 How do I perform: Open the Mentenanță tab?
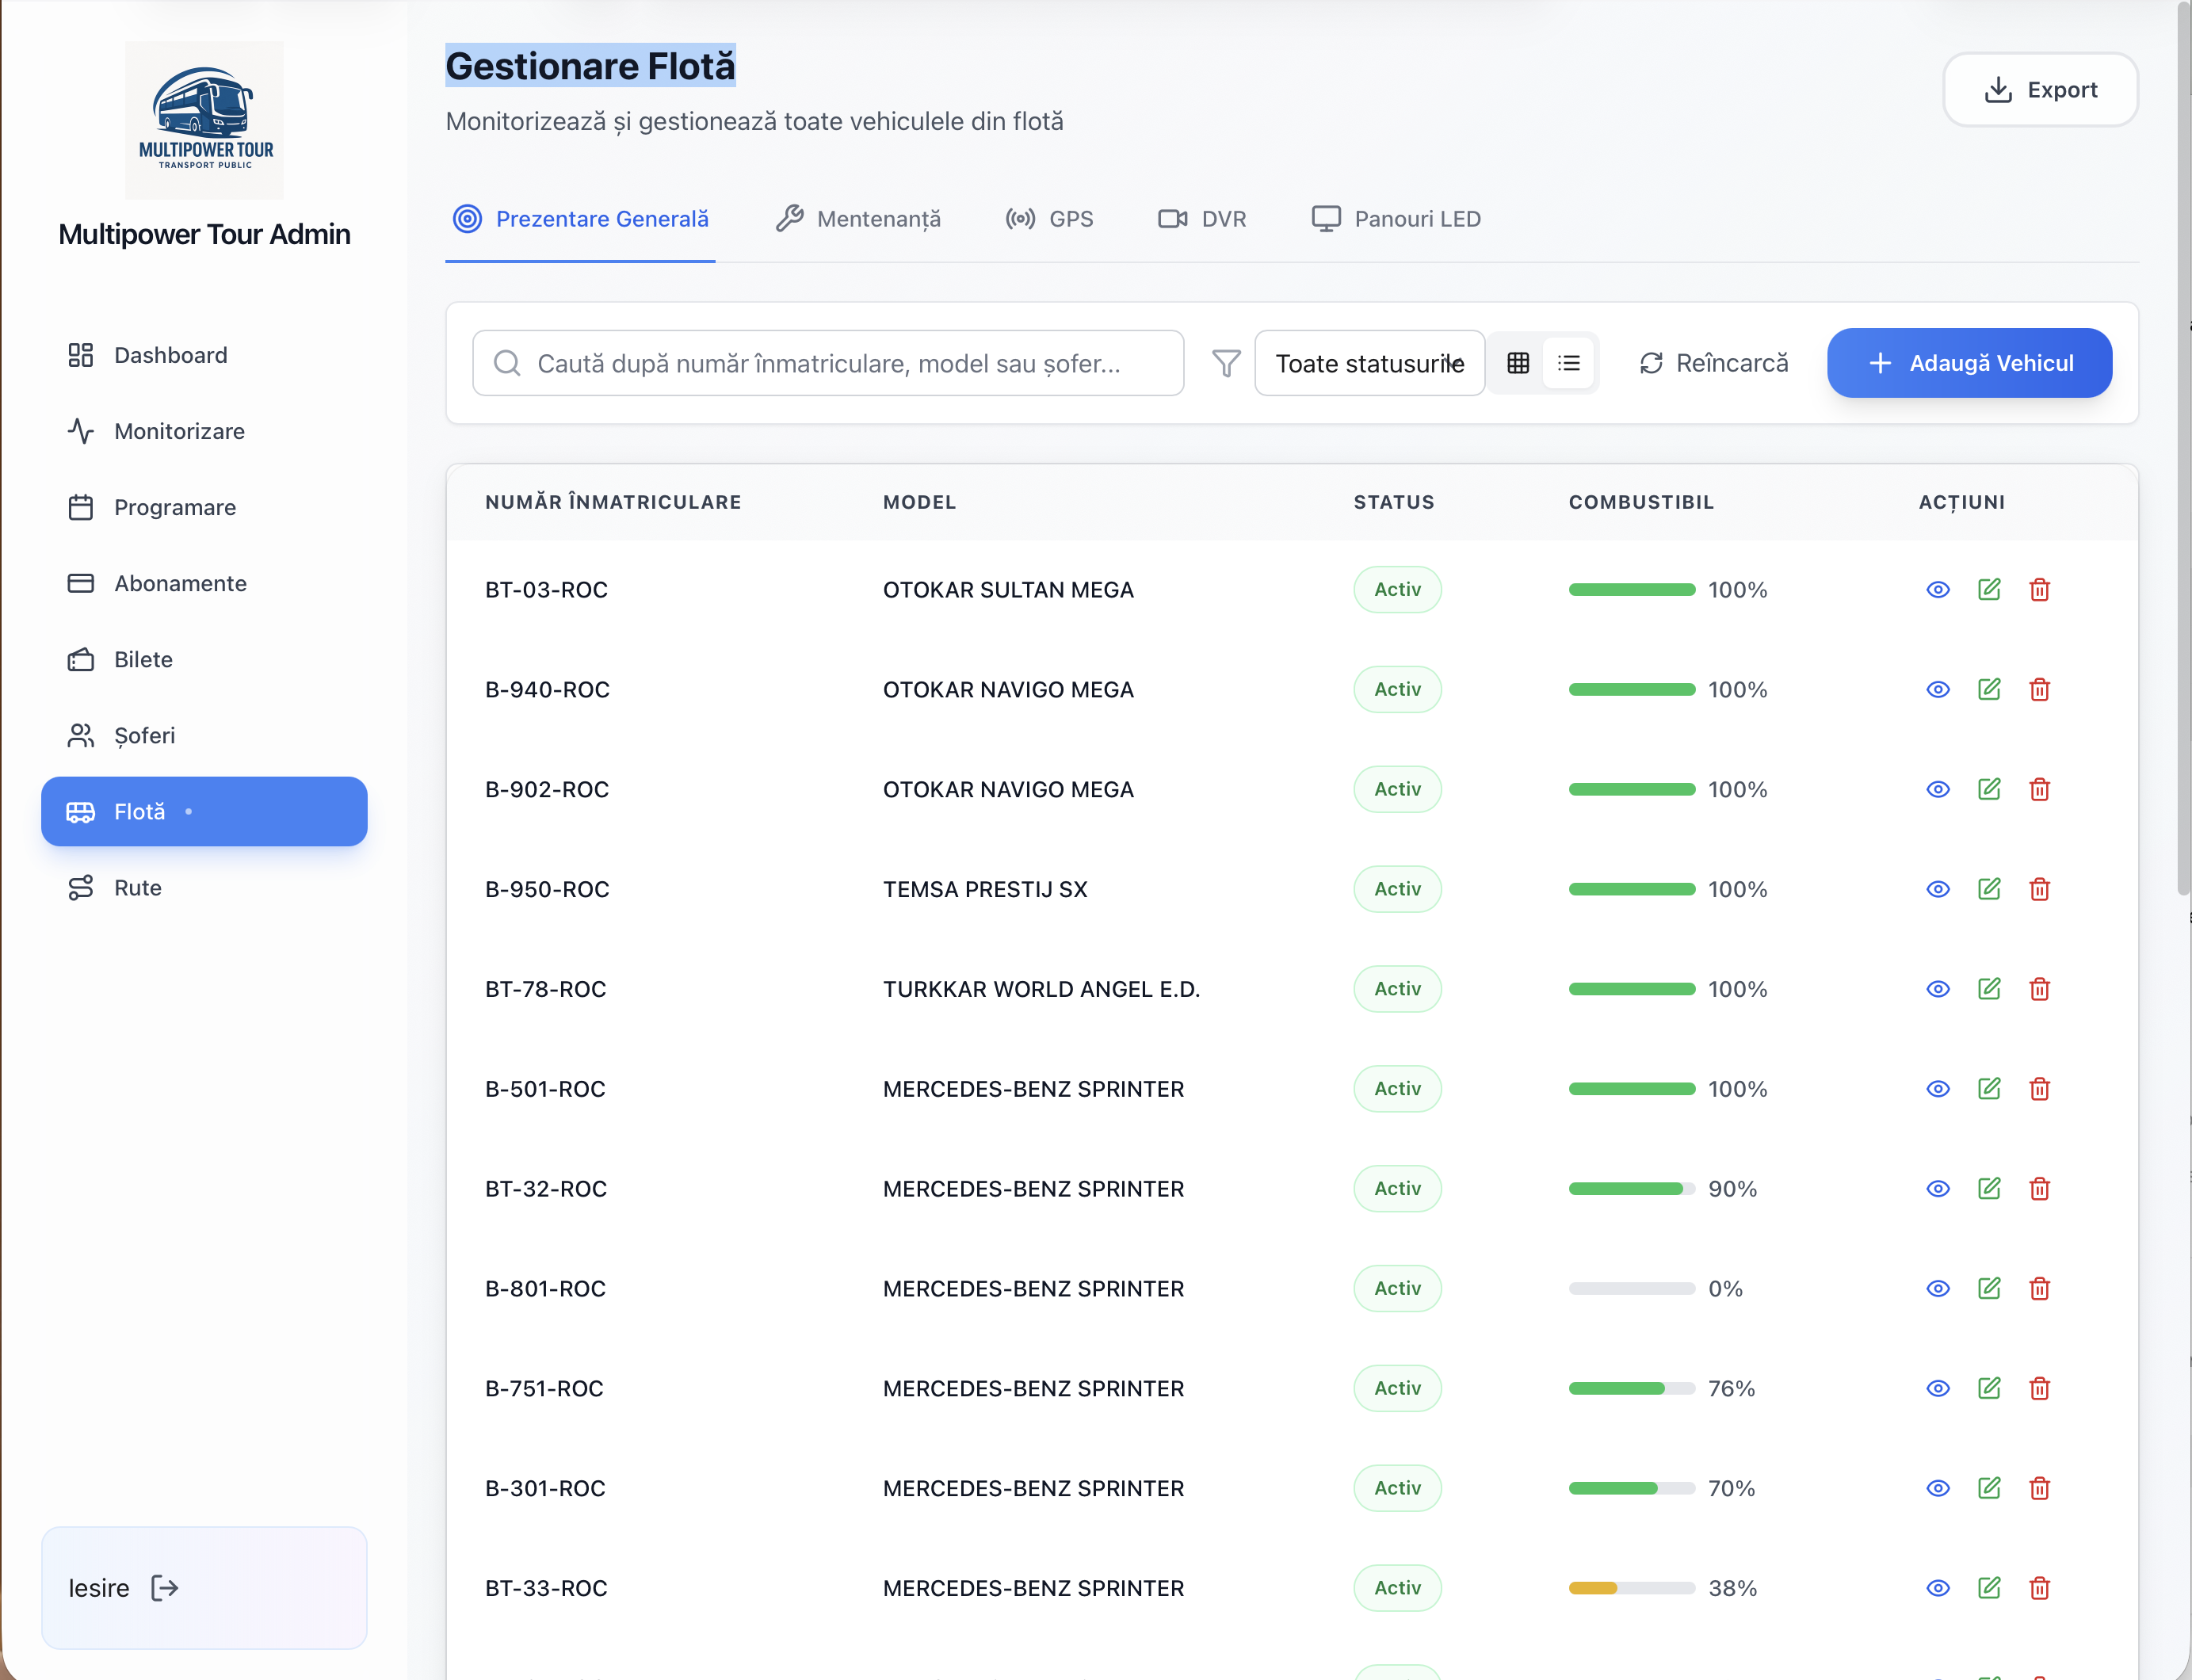coord(858,219)
